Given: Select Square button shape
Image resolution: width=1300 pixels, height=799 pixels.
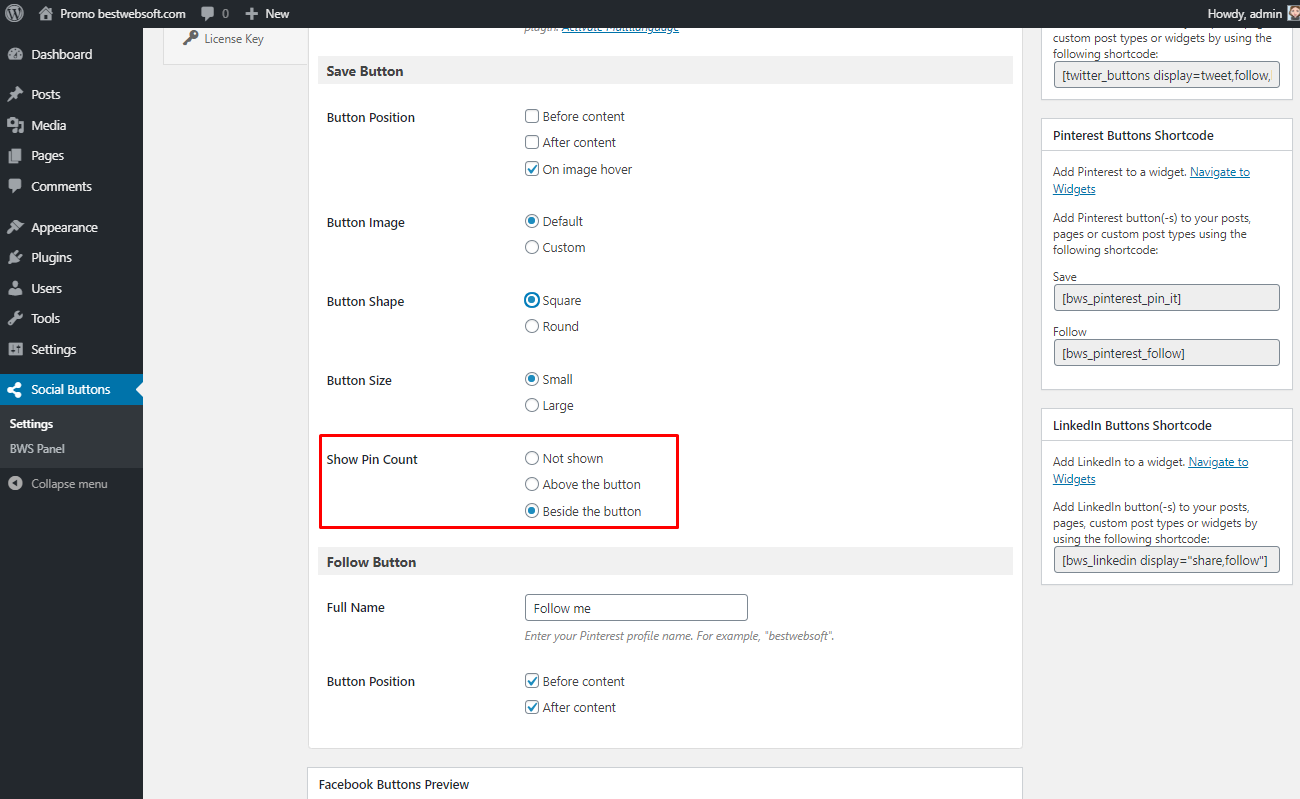Looking at the screenshot, I should 532,300.
